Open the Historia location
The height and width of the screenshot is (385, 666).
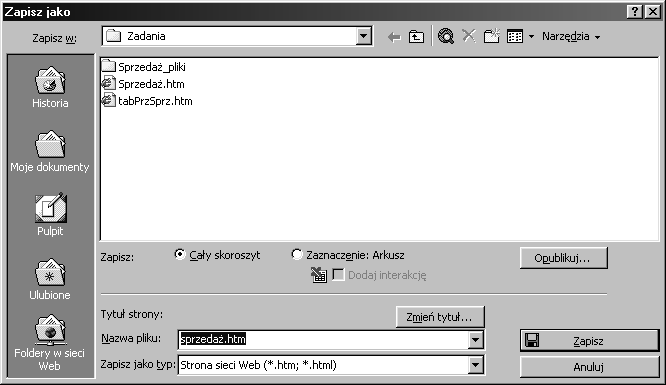click(x=50, y=88)
